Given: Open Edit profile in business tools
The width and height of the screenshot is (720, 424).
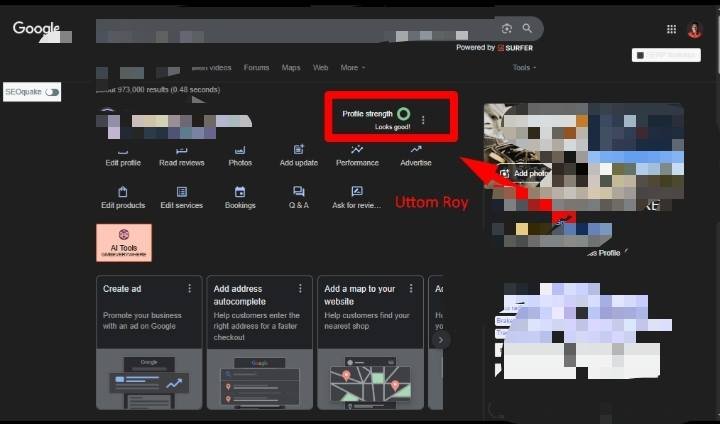Looking at the screenshot, I should (x=122, y=154).
